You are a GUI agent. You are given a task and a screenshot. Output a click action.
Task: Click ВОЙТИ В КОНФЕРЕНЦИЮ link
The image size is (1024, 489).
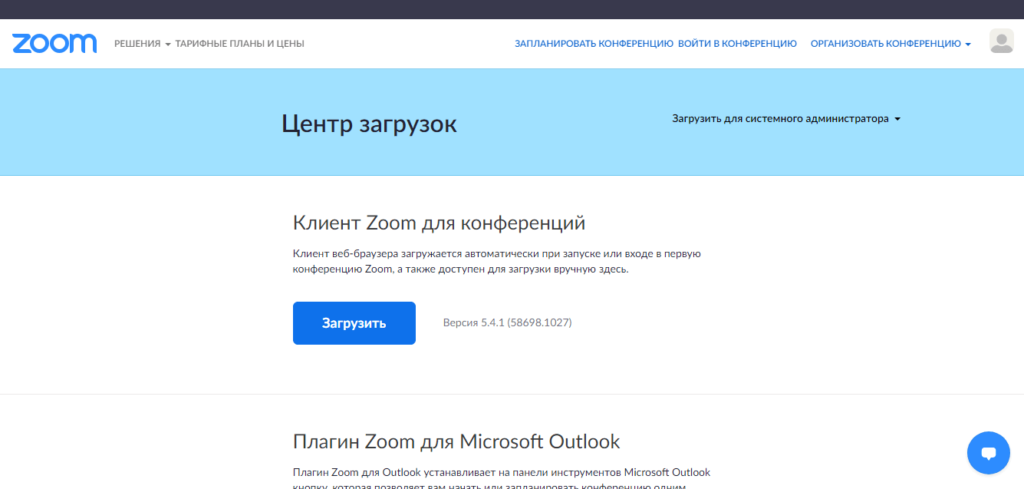[x=737, y=44]
